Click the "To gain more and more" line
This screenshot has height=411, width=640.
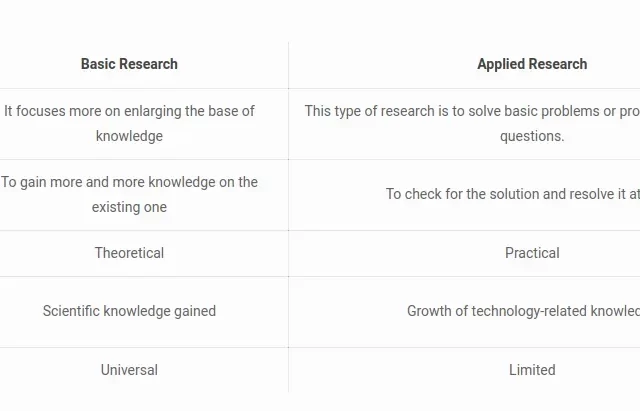129,182
